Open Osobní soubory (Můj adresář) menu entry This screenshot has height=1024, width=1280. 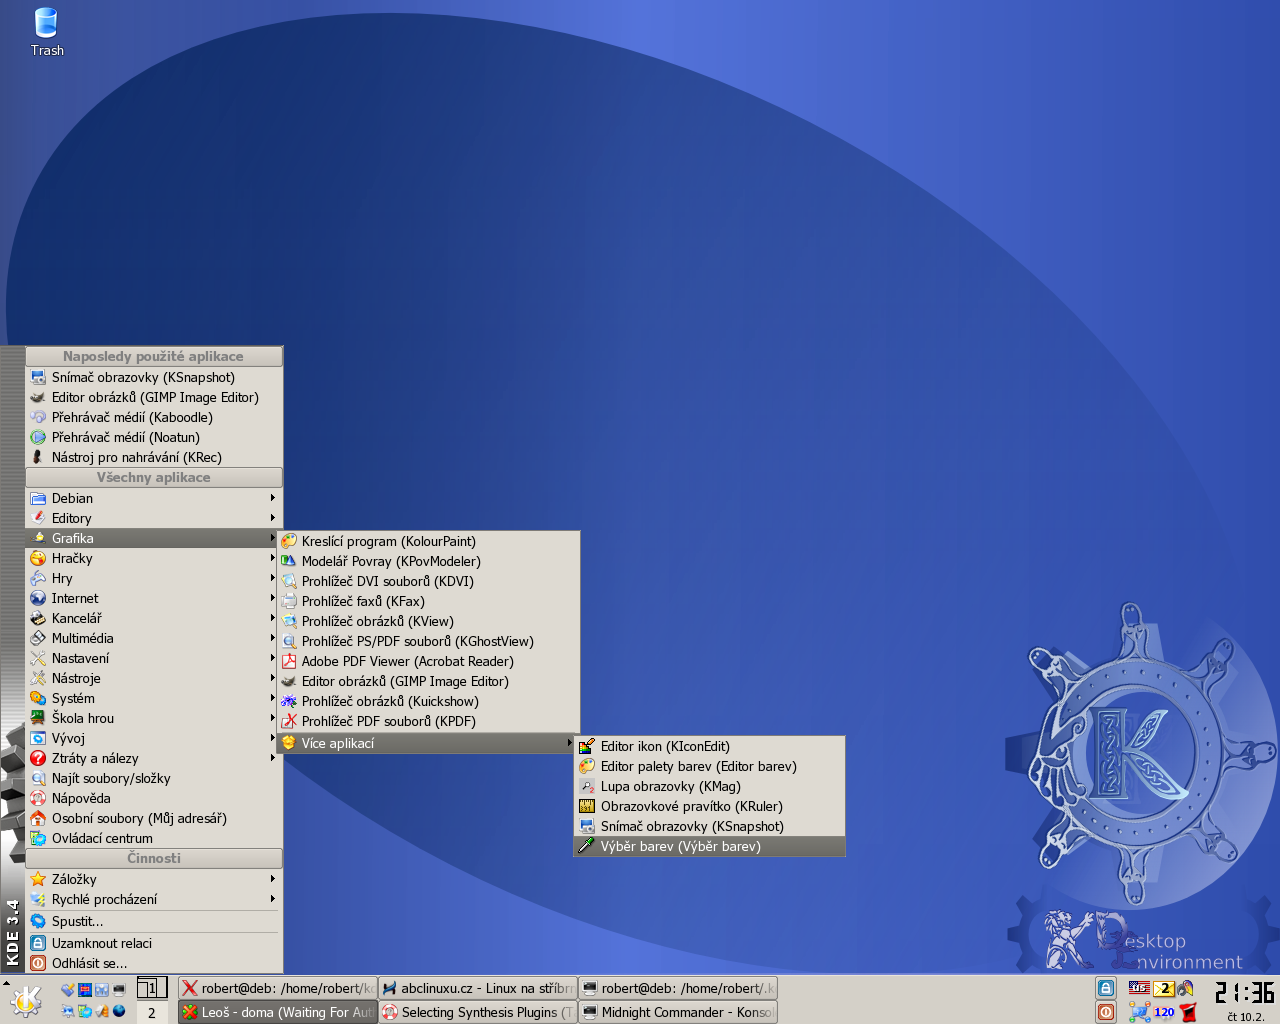click(154, 818)
